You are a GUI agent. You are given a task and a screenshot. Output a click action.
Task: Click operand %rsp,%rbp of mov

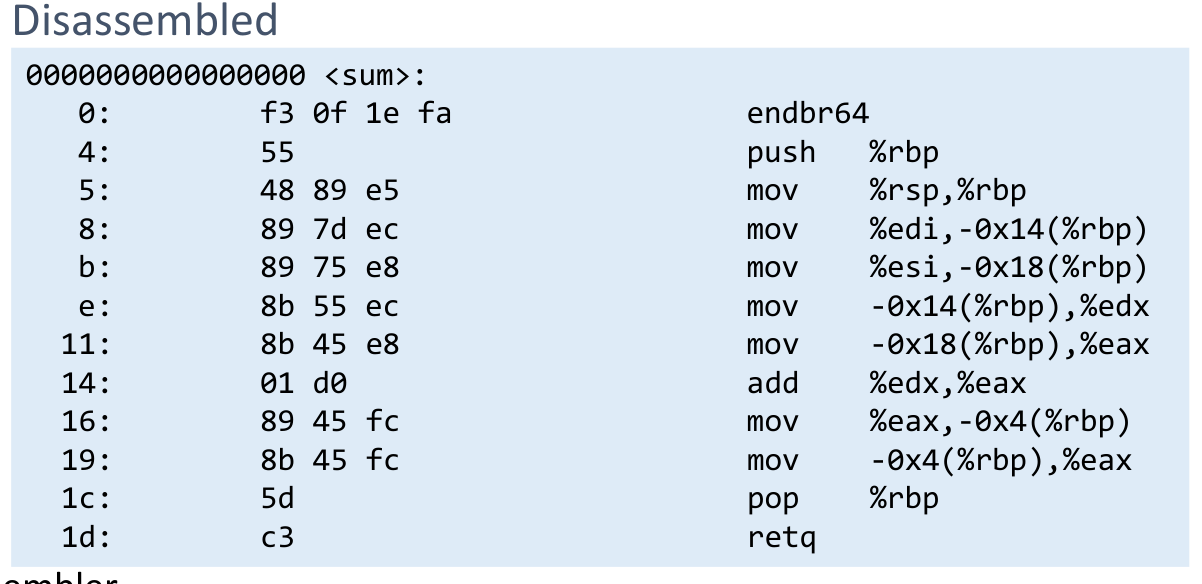[x=947, y=191]
